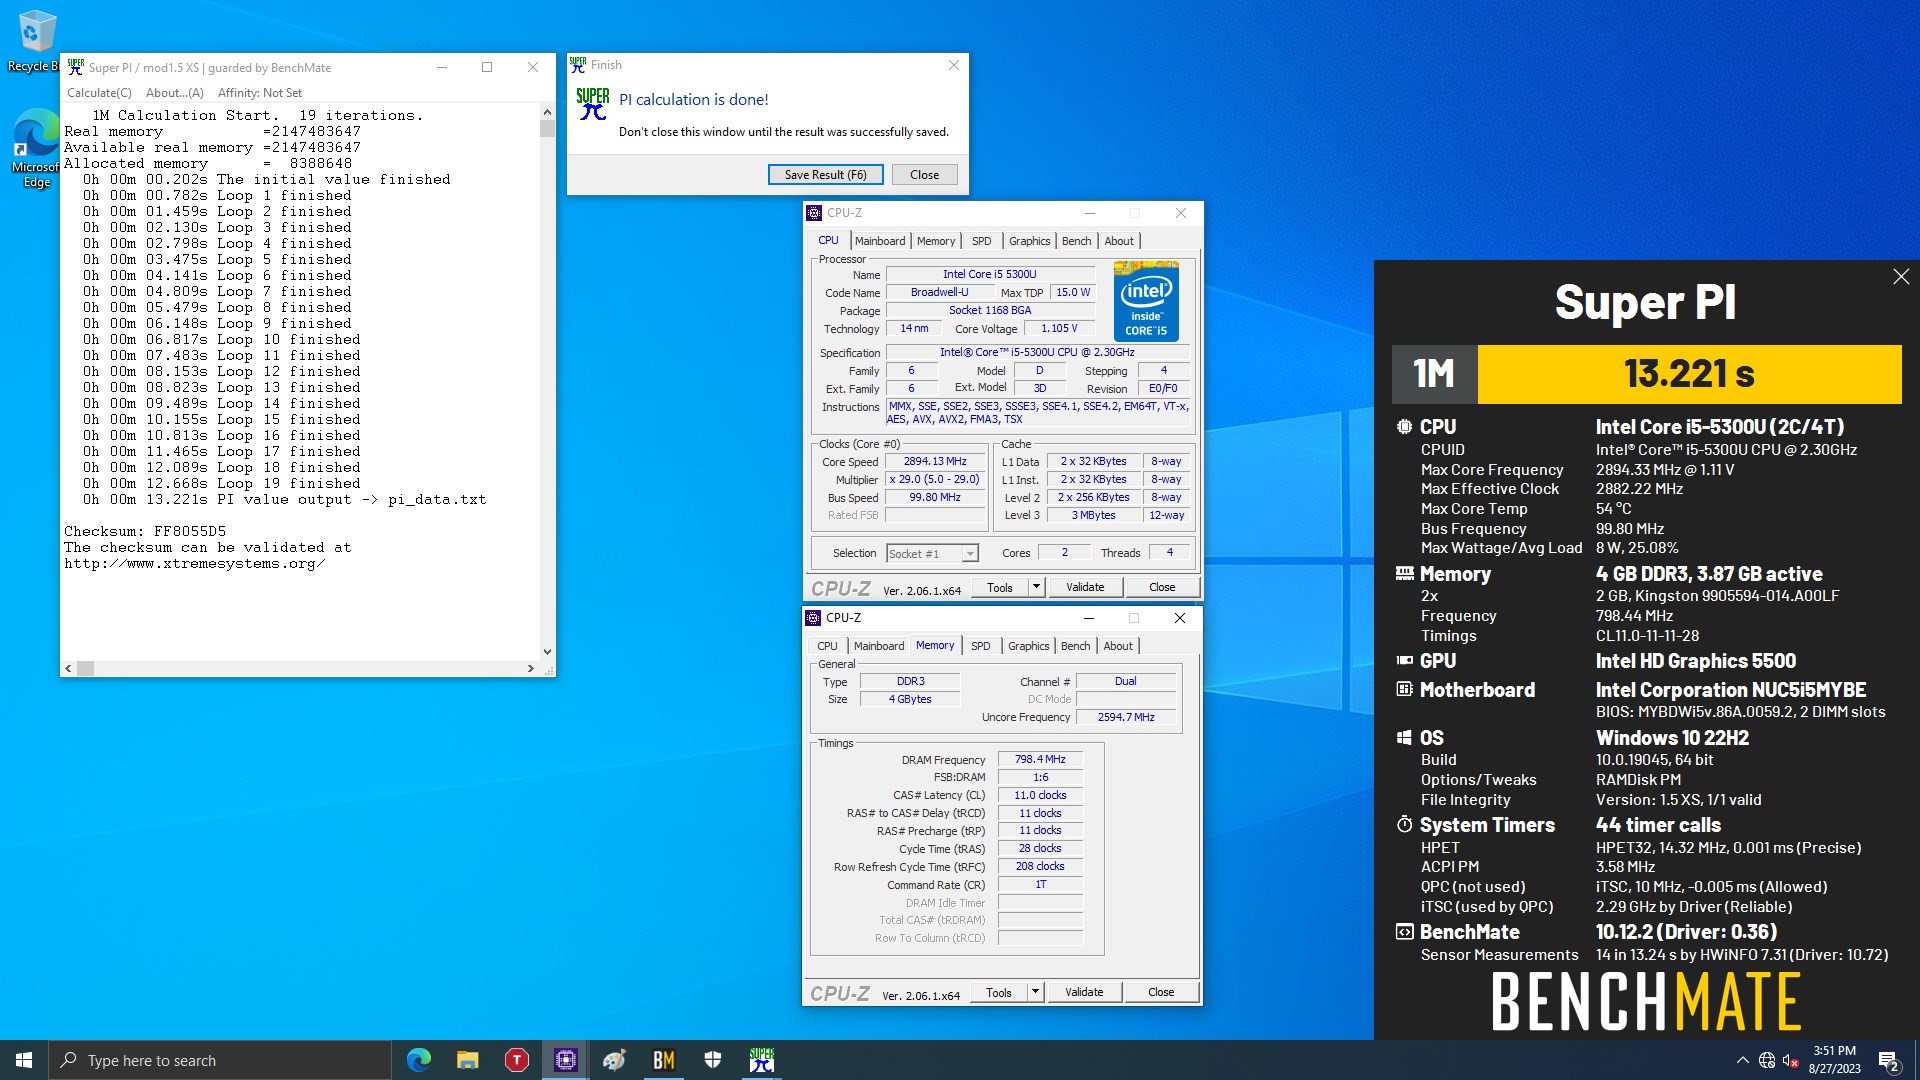Click the BenchMate System Timers clock icon
Screen dimensions: 1920x1080
click(1405, 825)
